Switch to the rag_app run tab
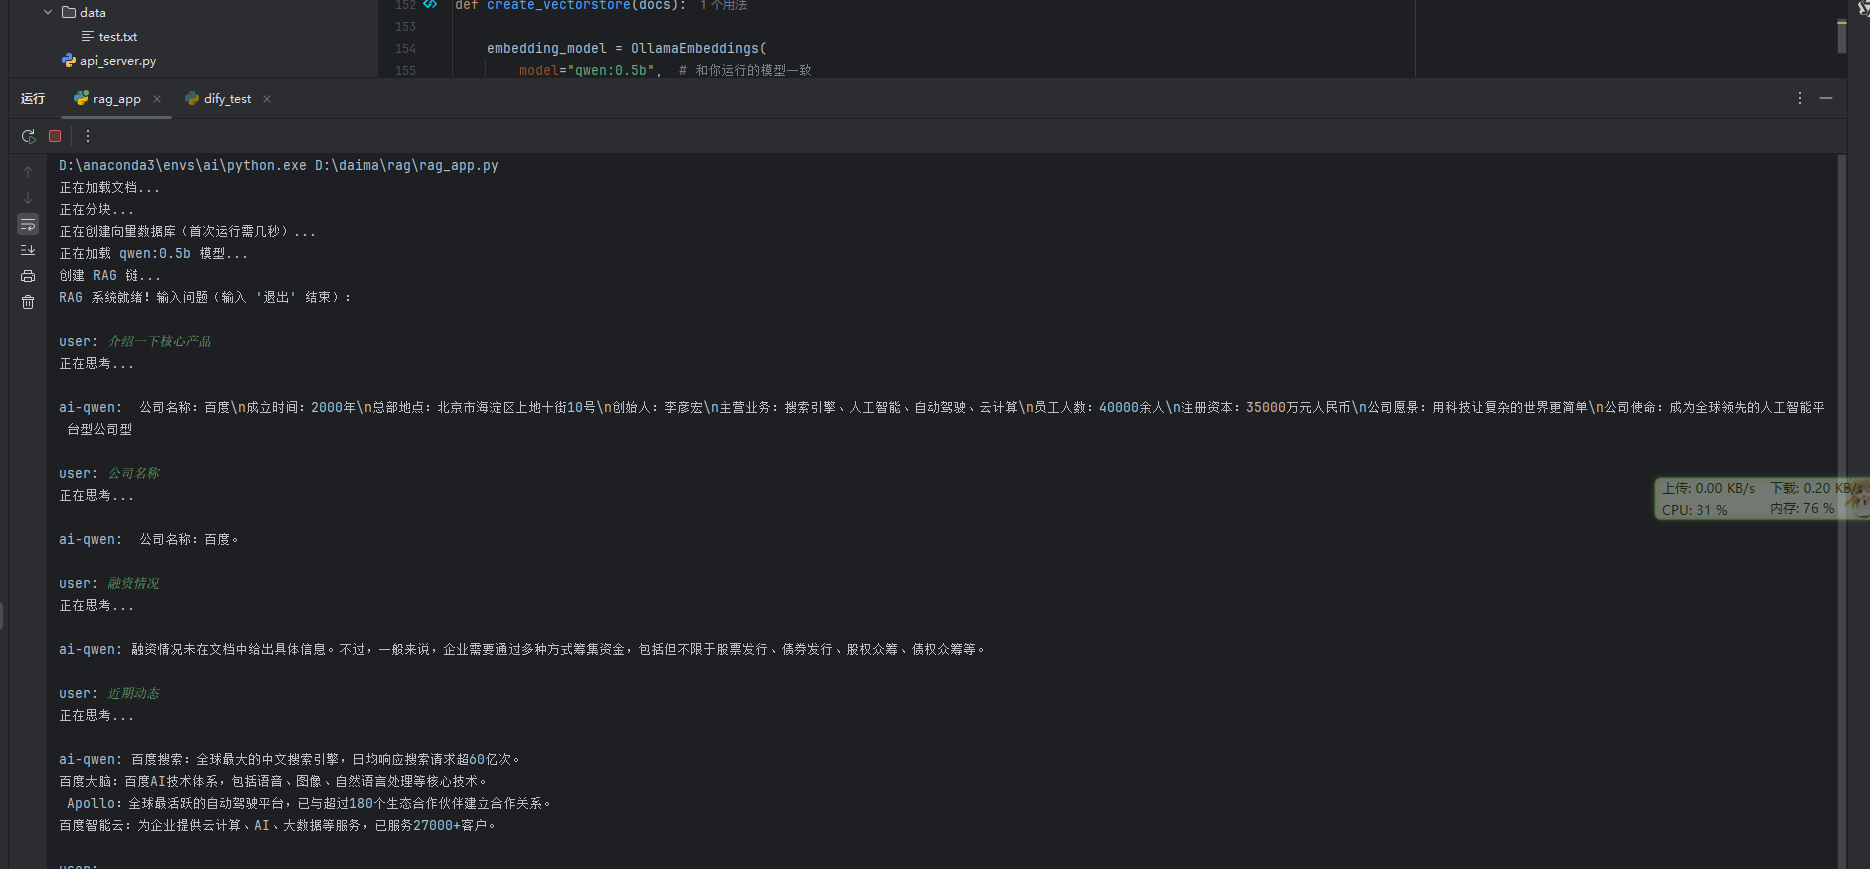 pos(117,99)
